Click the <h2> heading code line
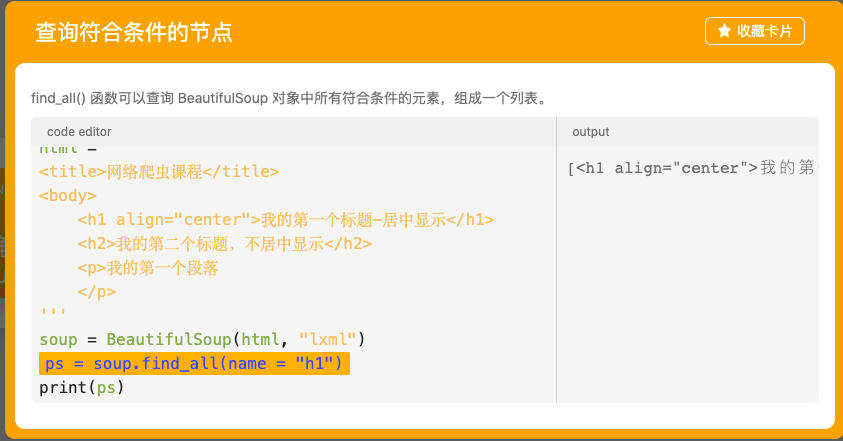Screen dimensions: 843x441 (224, 243)
